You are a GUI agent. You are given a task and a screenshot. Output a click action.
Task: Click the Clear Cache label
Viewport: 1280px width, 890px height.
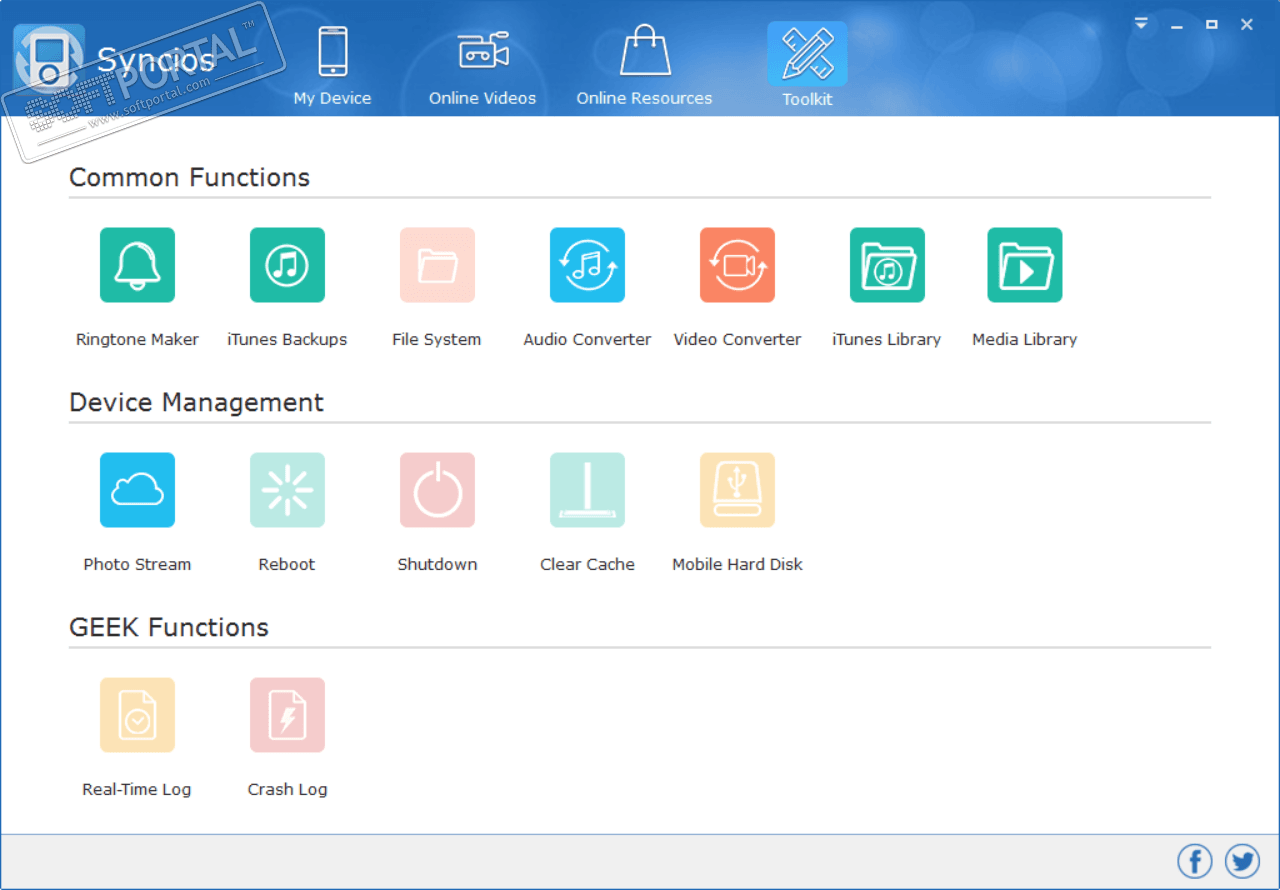(587, 565)
